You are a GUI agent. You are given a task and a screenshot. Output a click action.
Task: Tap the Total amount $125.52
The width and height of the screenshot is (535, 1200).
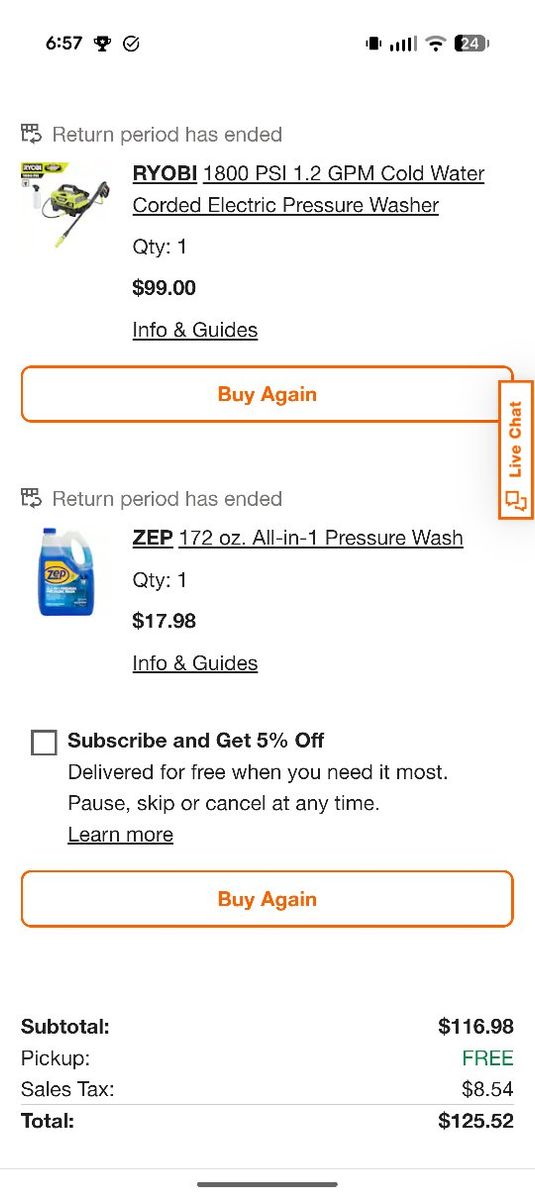pos(476,1121)
